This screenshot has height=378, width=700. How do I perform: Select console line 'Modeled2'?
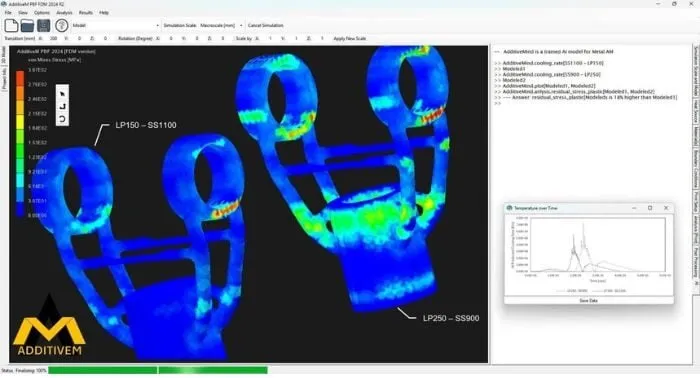(x=514, y=80)
